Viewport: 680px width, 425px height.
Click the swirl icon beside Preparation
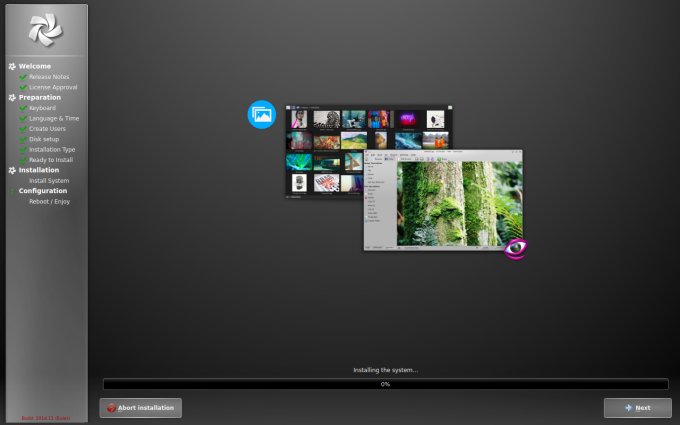pyautogui.click(x=12, y=98)
